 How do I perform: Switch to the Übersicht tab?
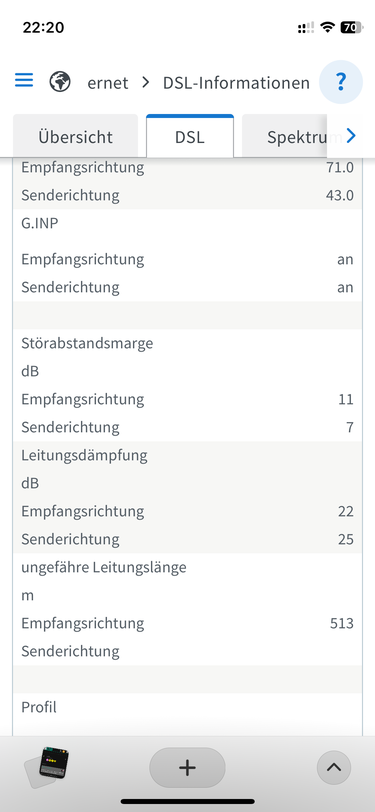[75, 137]
